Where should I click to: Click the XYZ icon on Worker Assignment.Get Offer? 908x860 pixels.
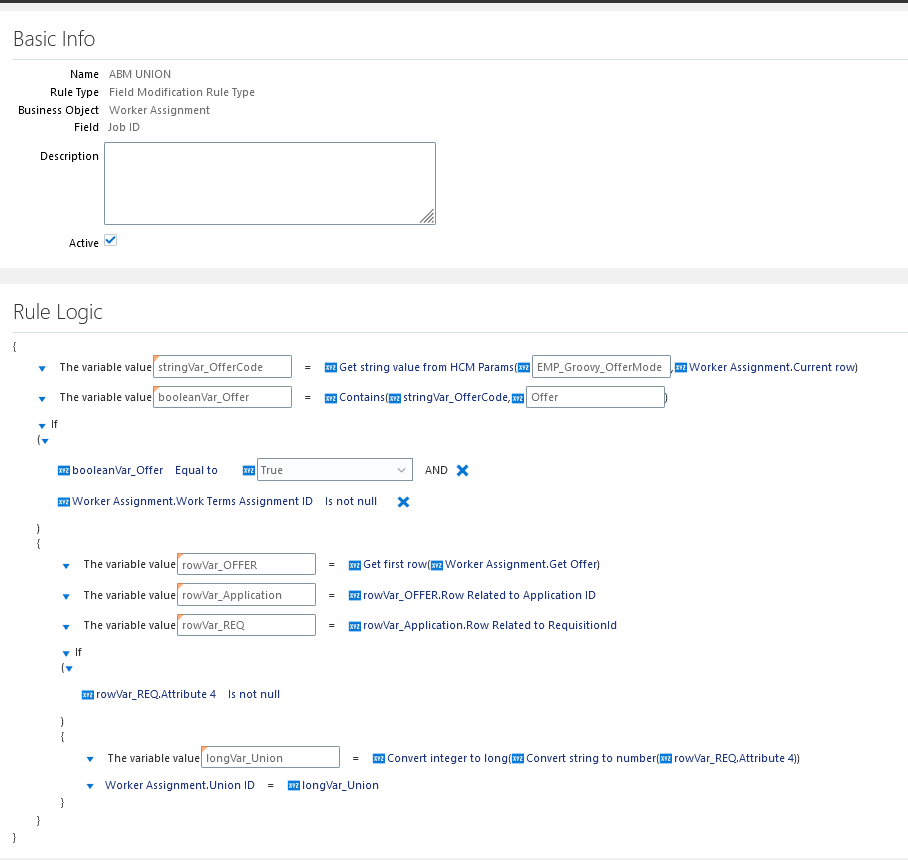(x=438, y=564)
